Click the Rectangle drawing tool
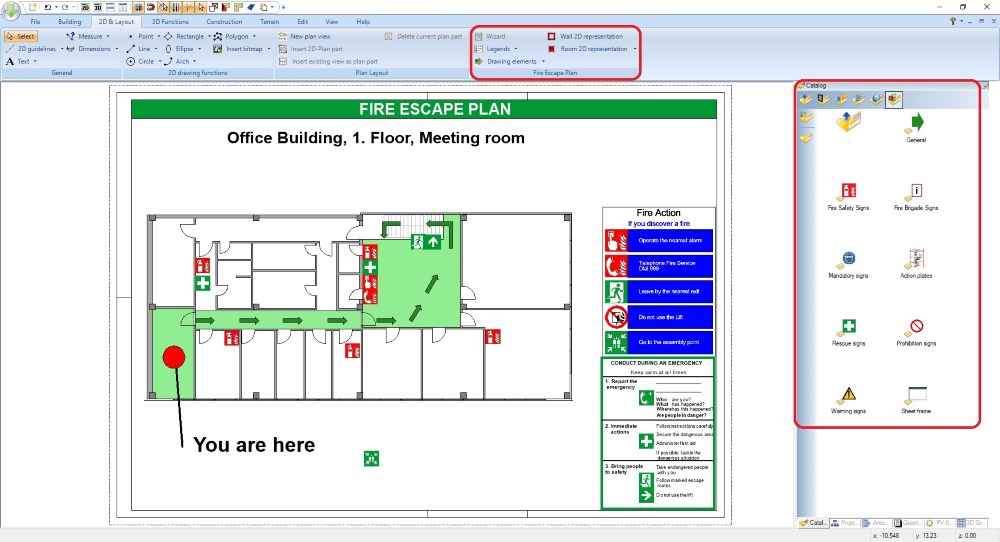Viewport: 1000px width, 542px height. point(184,36)
